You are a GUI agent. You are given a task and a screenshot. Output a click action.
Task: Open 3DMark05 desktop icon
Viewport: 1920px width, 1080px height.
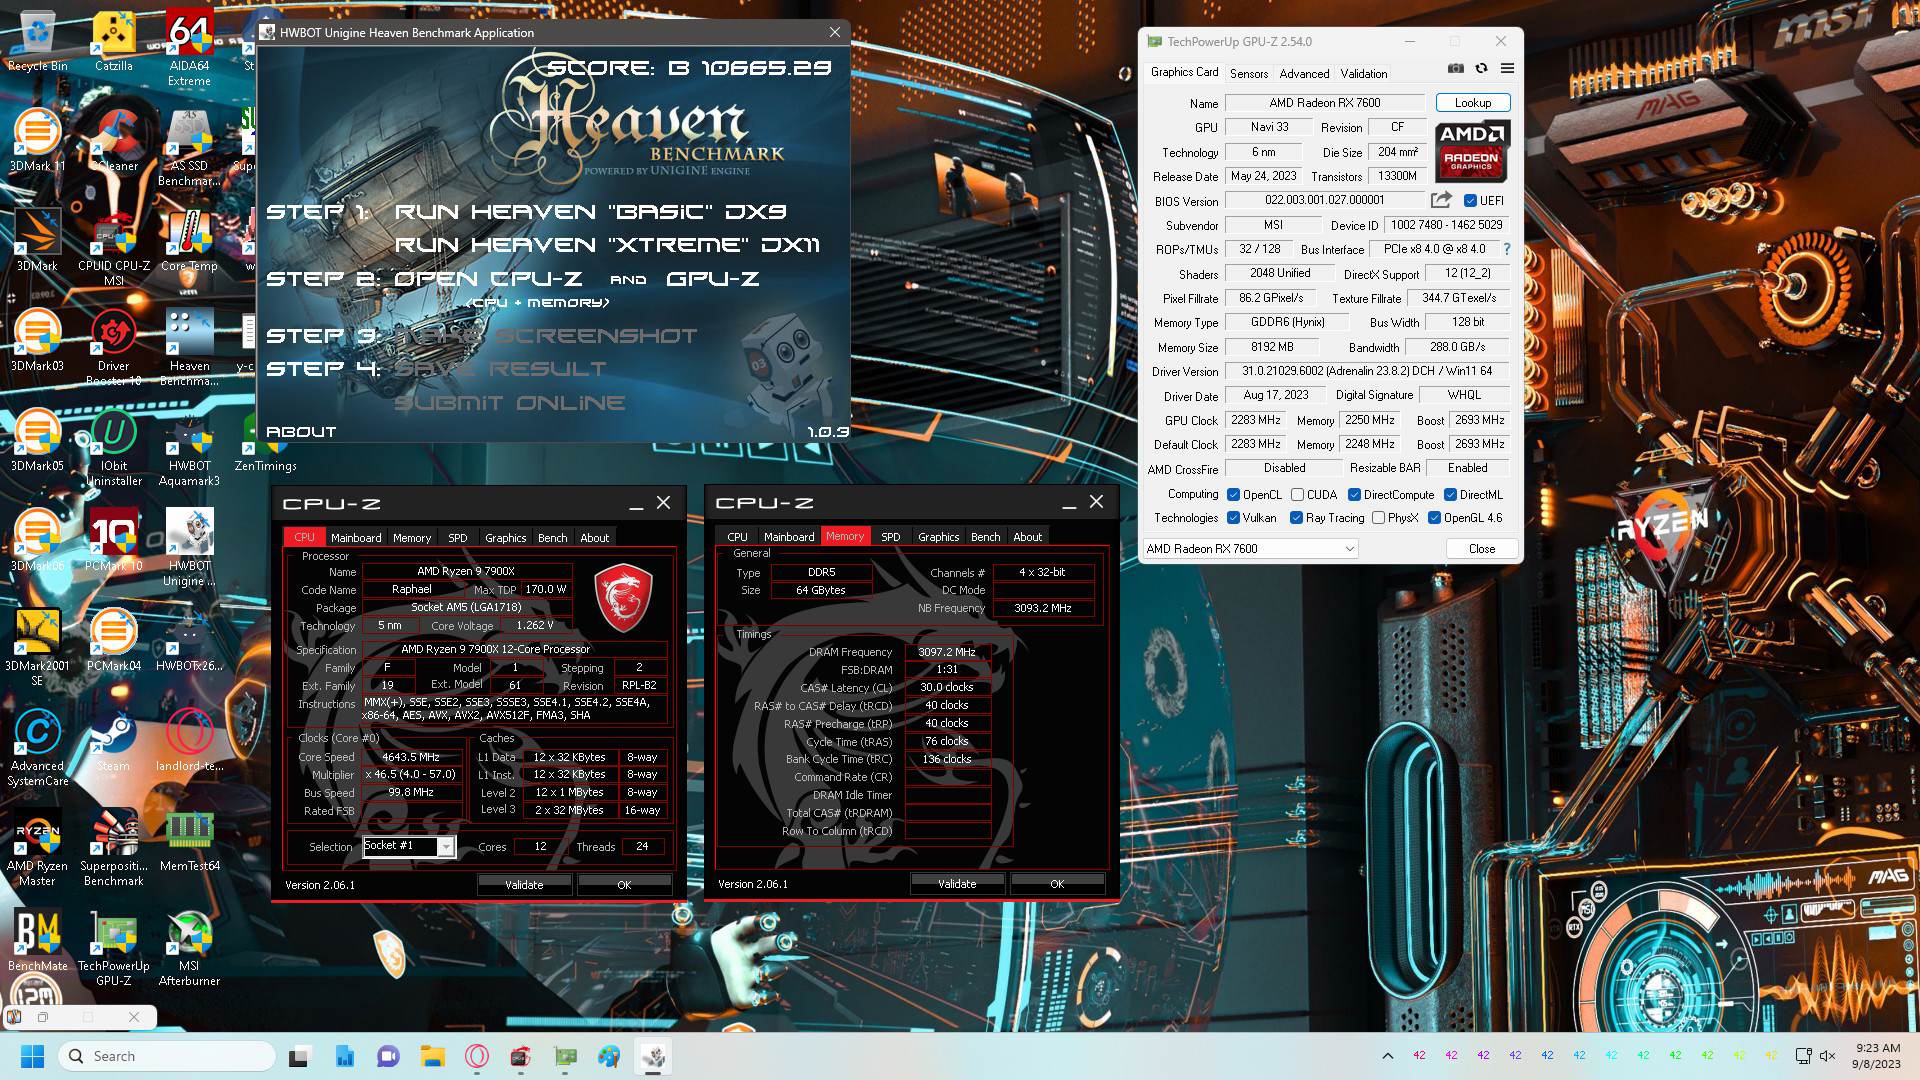37,441
